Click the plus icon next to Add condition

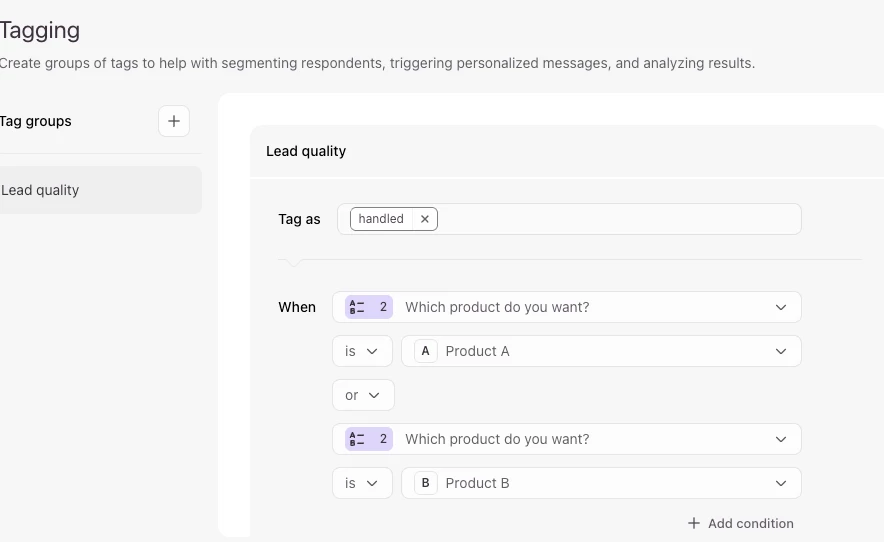click(x=694, y=523)
